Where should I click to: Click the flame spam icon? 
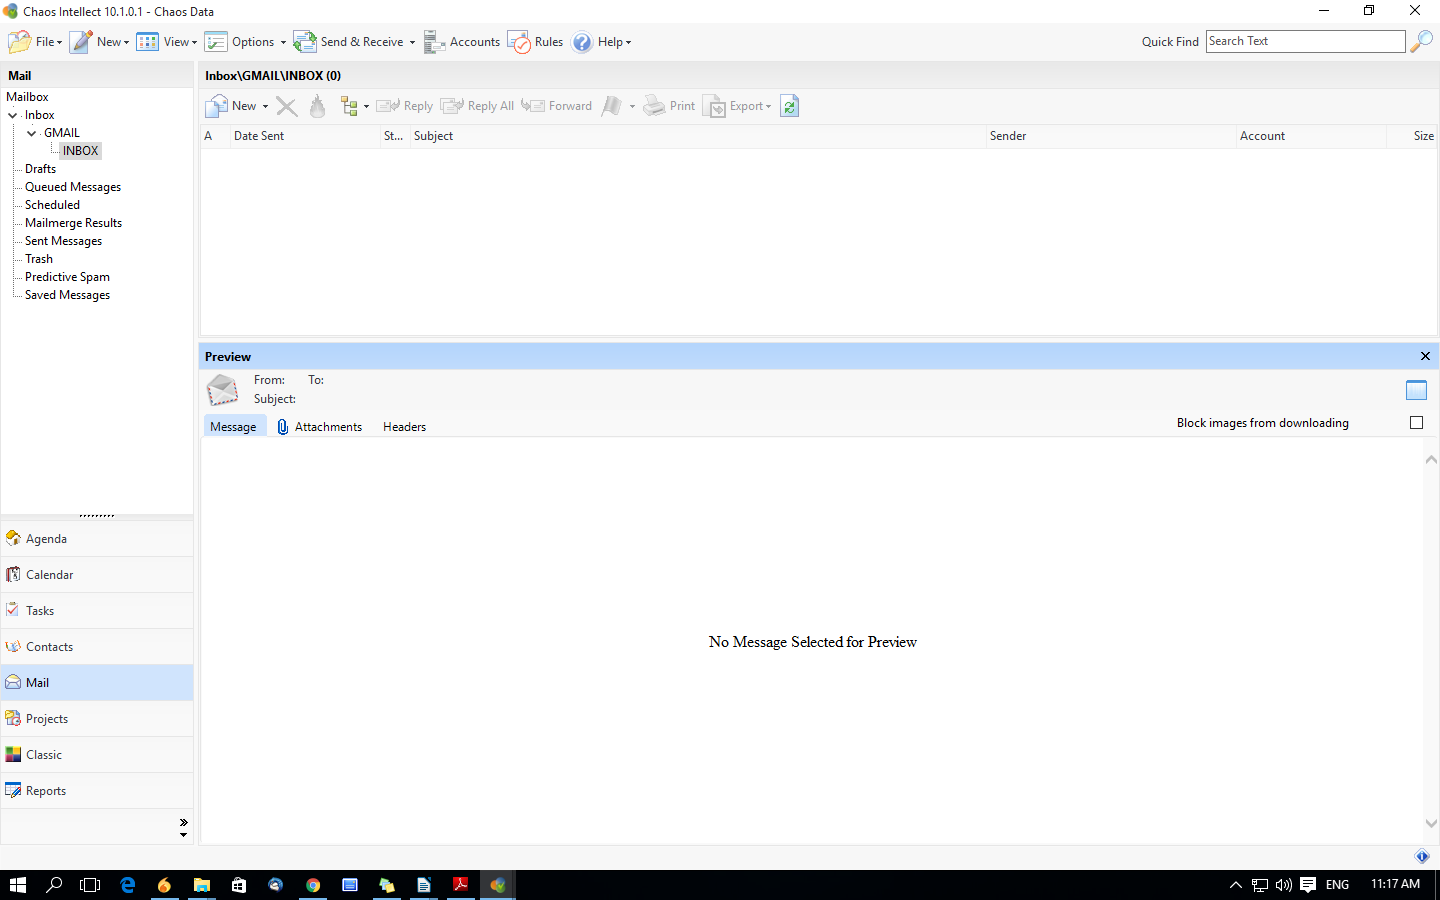point(318,106)
